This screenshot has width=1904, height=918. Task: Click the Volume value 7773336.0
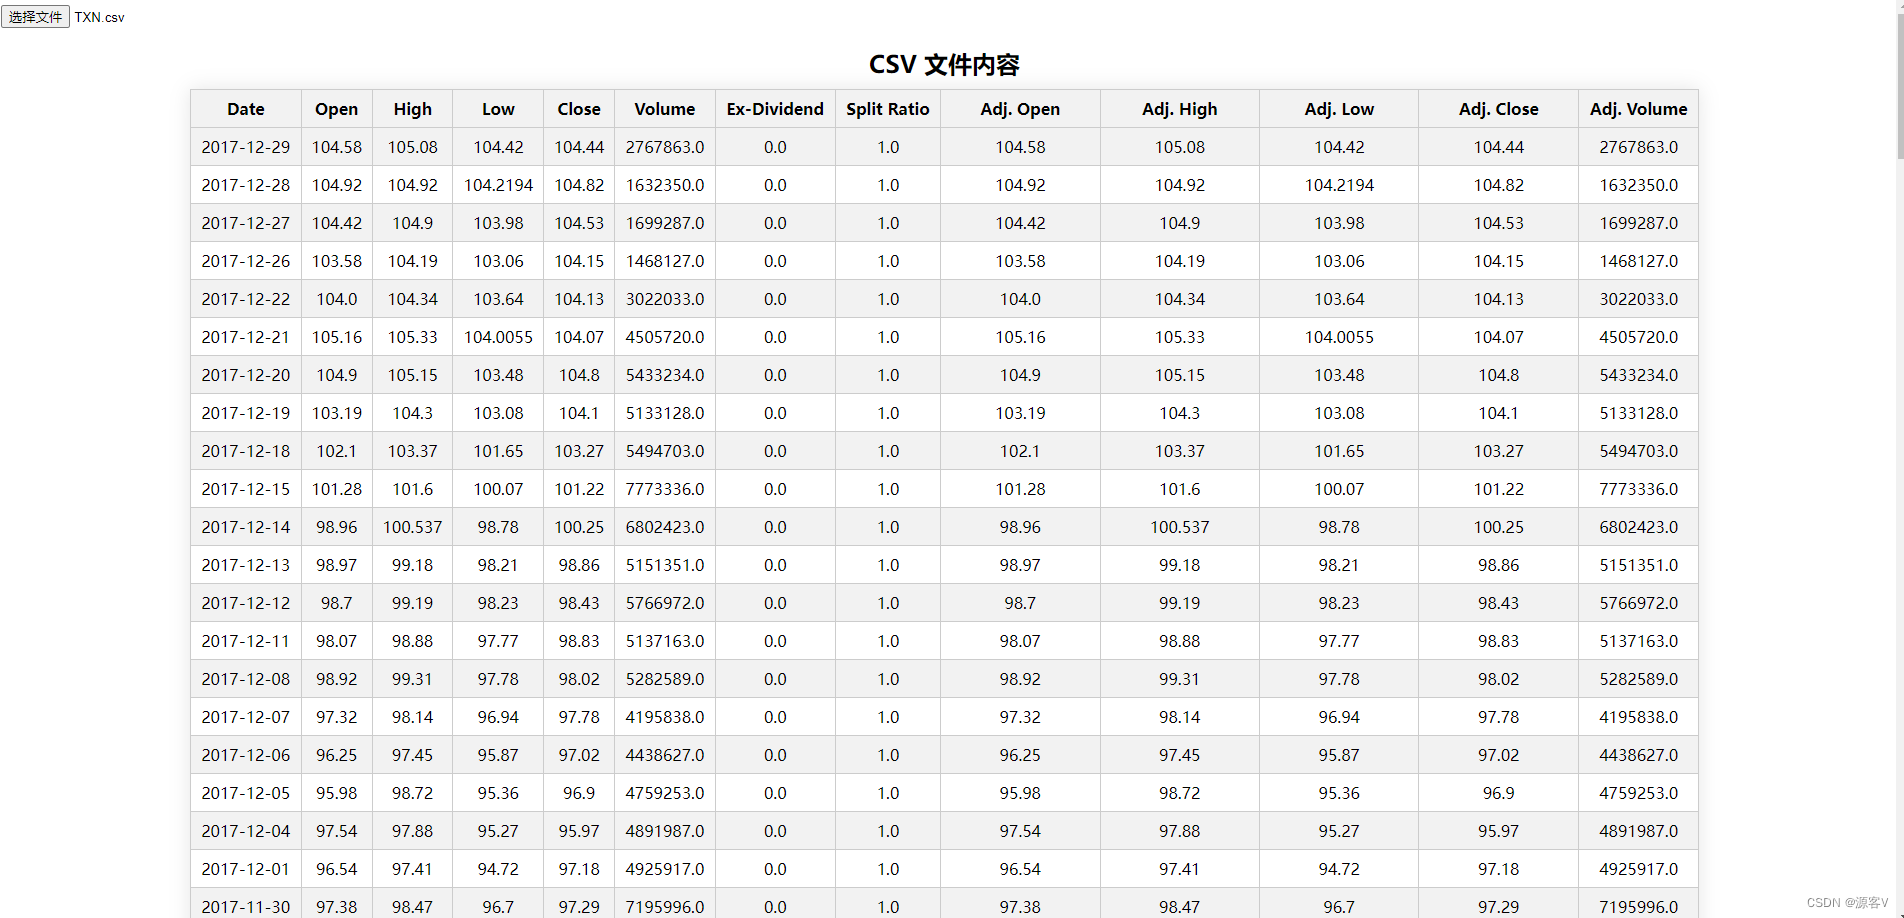point(665,489)
